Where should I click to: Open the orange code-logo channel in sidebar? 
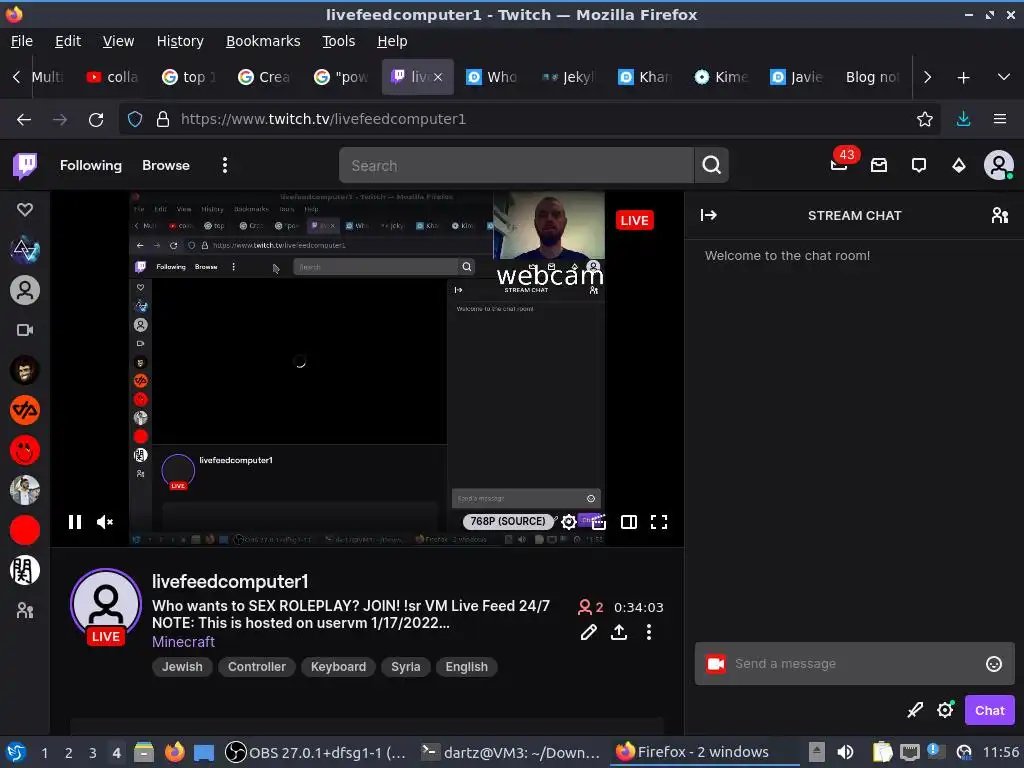(x=25, y=410)
